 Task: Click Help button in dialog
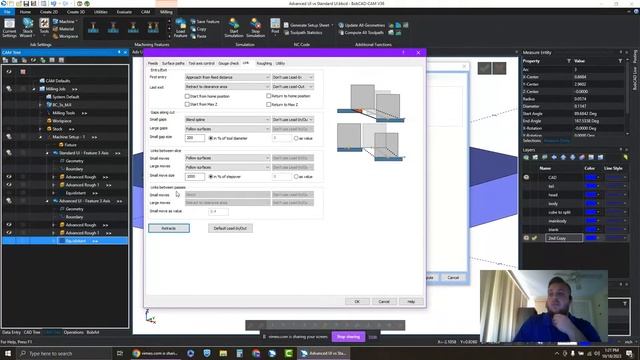coord(411,302)
